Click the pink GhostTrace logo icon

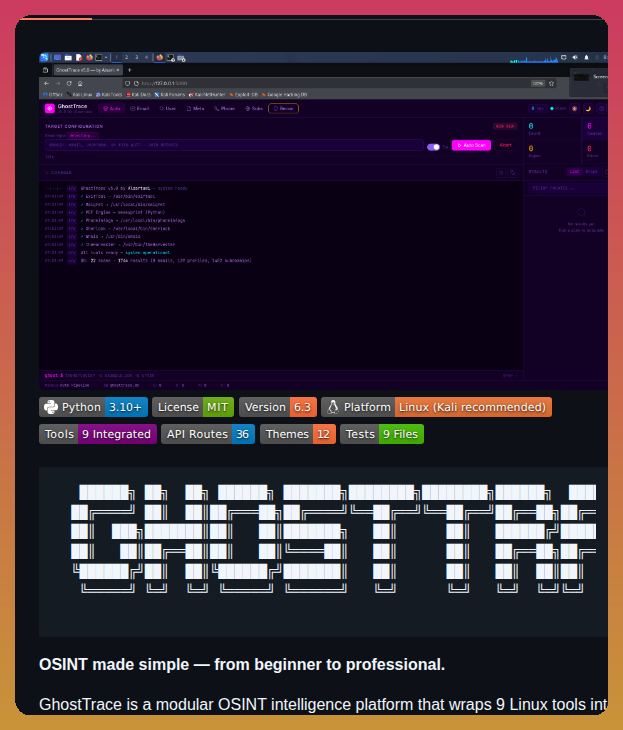[50, 108]
